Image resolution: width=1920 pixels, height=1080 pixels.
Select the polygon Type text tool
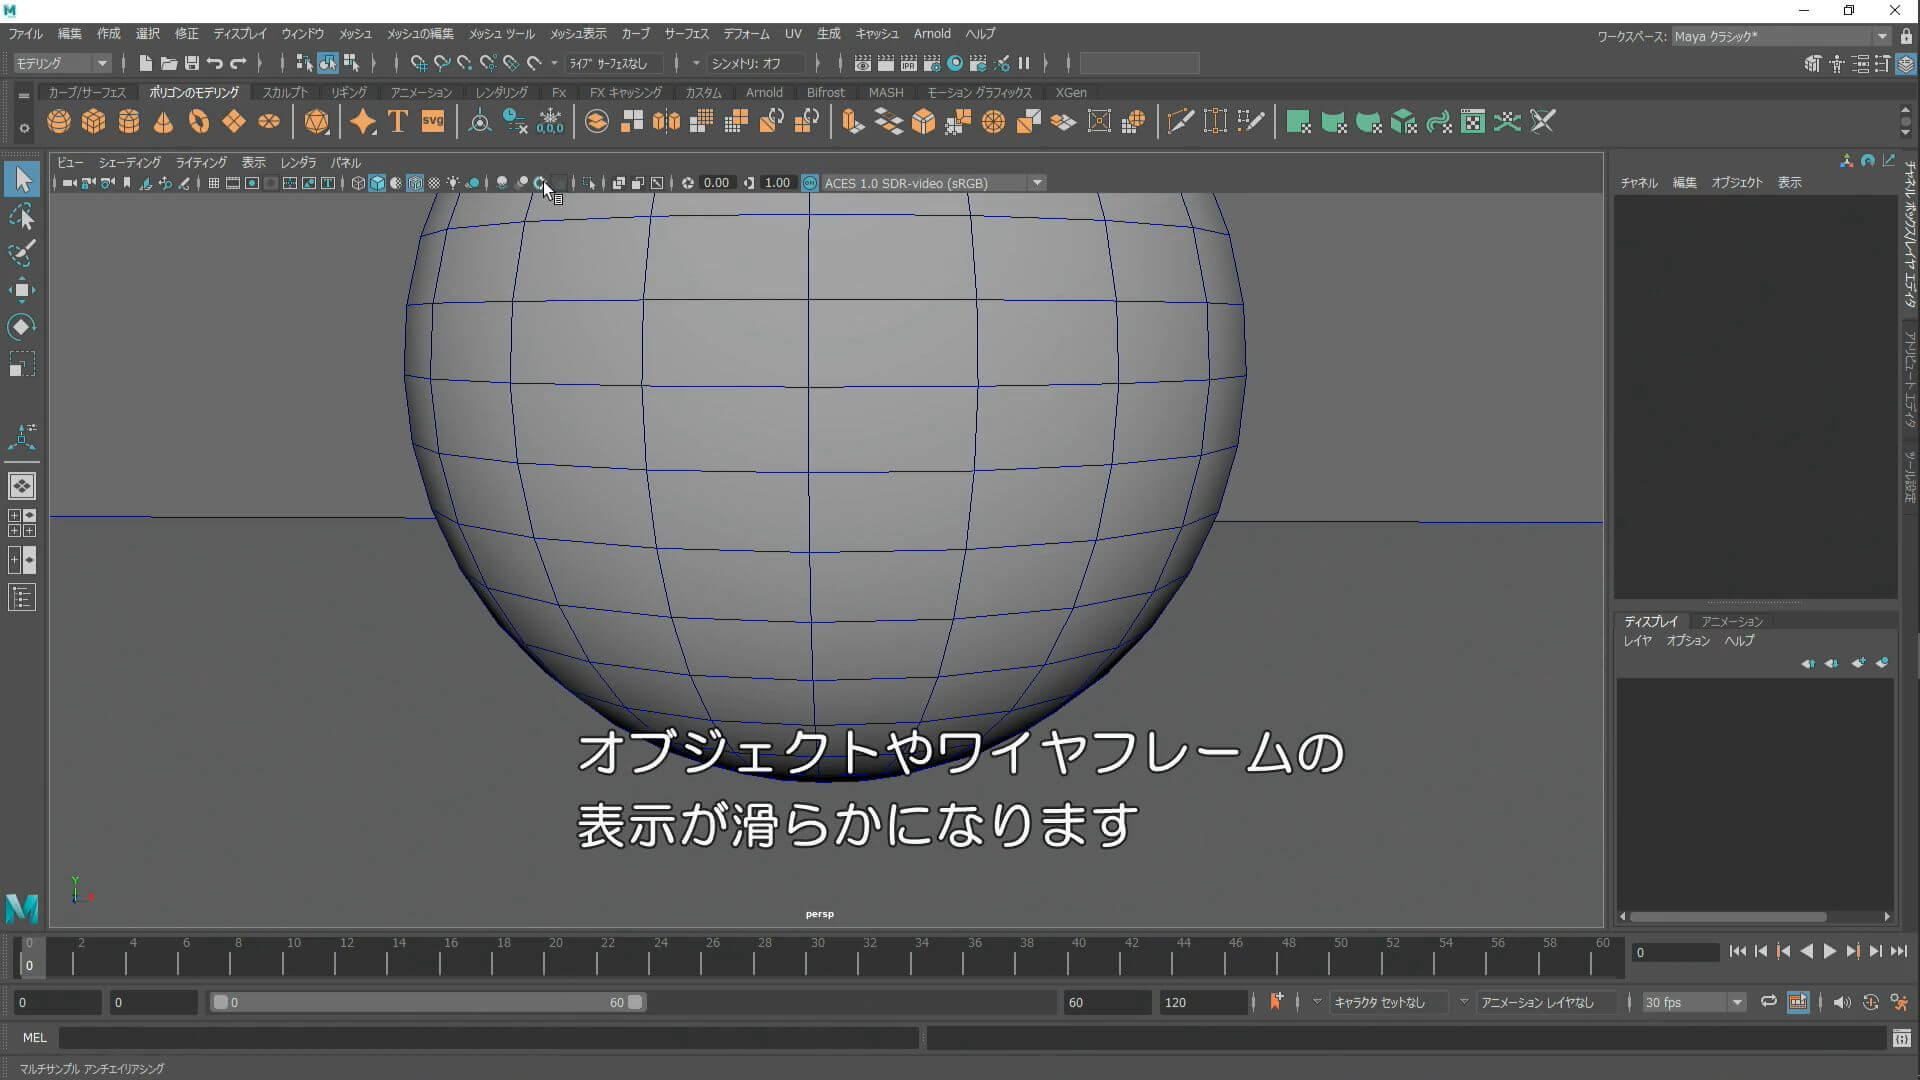coord(398,122)
